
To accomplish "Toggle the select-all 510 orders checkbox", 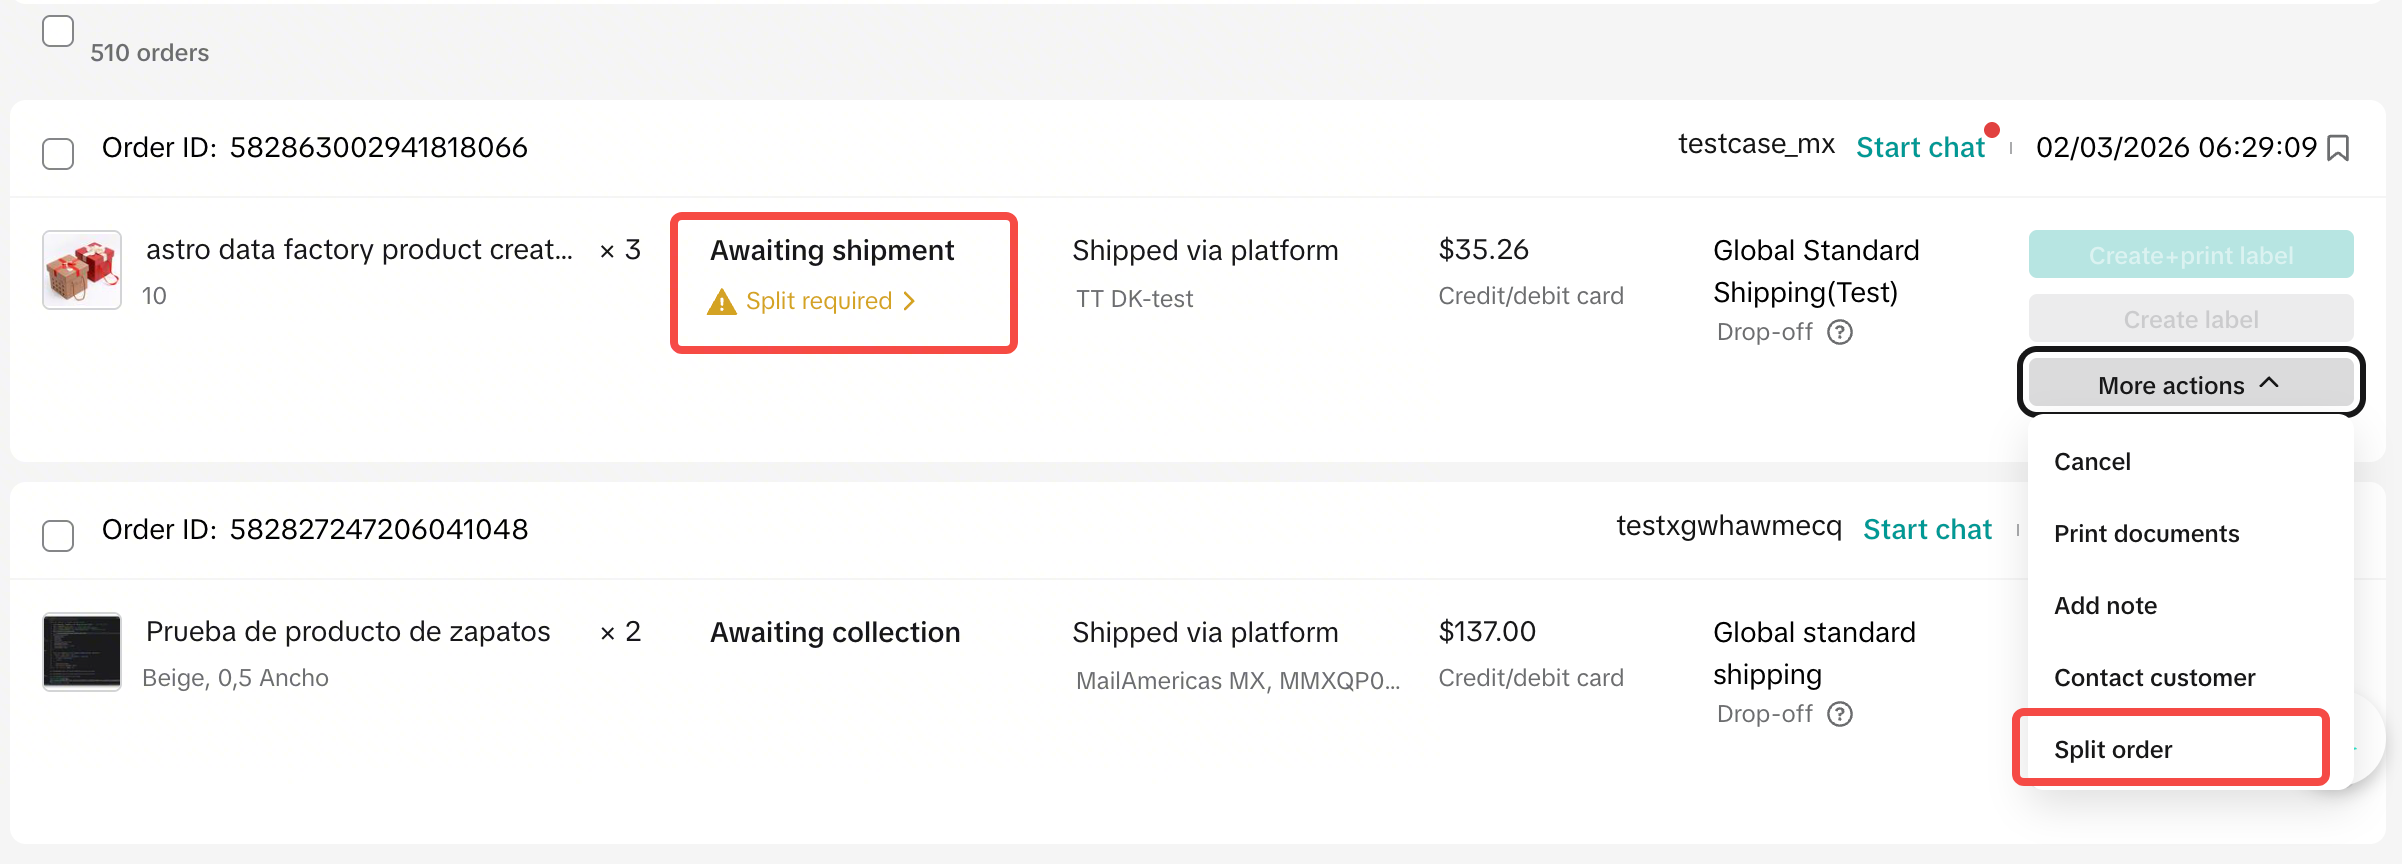I will click(58, 31).
